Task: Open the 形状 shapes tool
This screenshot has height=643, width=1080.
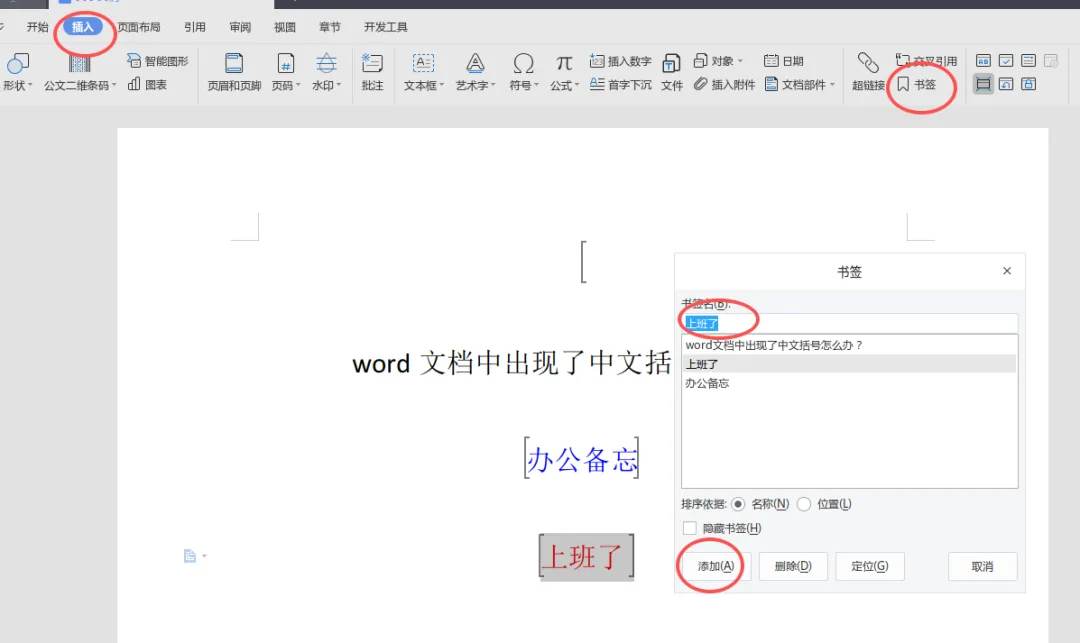Action: (x=17, y=72)
